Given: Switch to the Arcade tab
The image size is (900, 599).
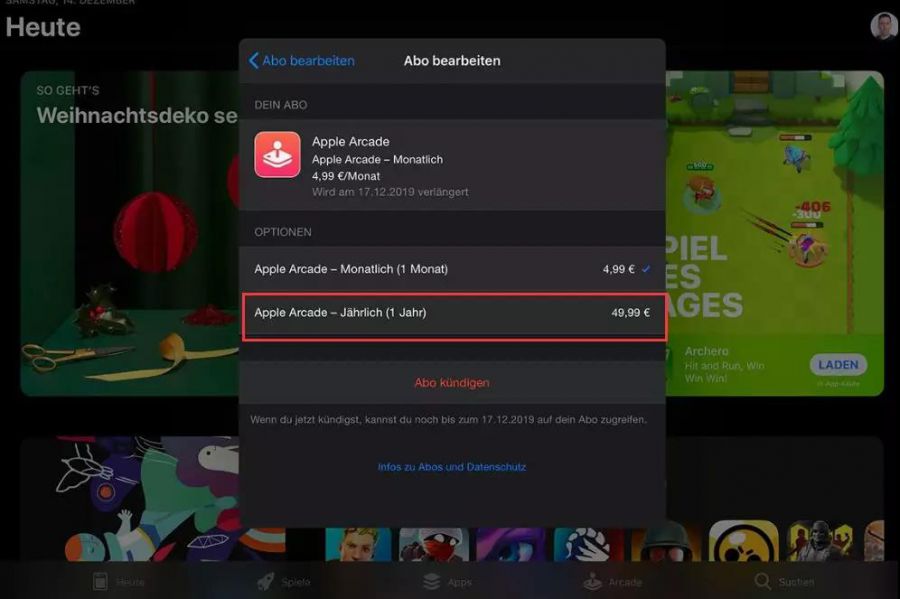Looking at the screenshot, I should (613, 582).
